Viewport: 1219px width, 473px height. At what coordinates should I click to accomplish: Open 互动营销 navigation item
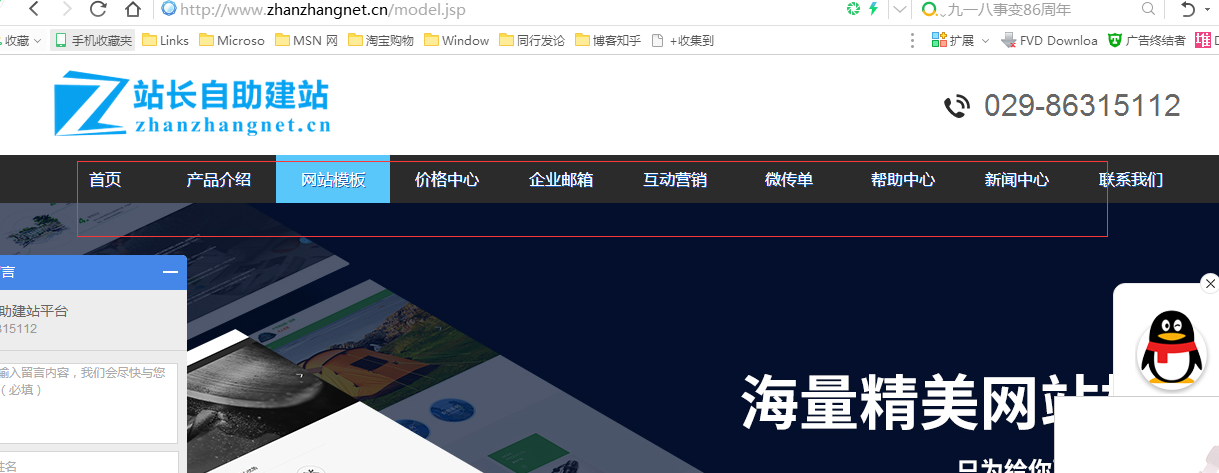pyautogui.click(x=675, y=180)
